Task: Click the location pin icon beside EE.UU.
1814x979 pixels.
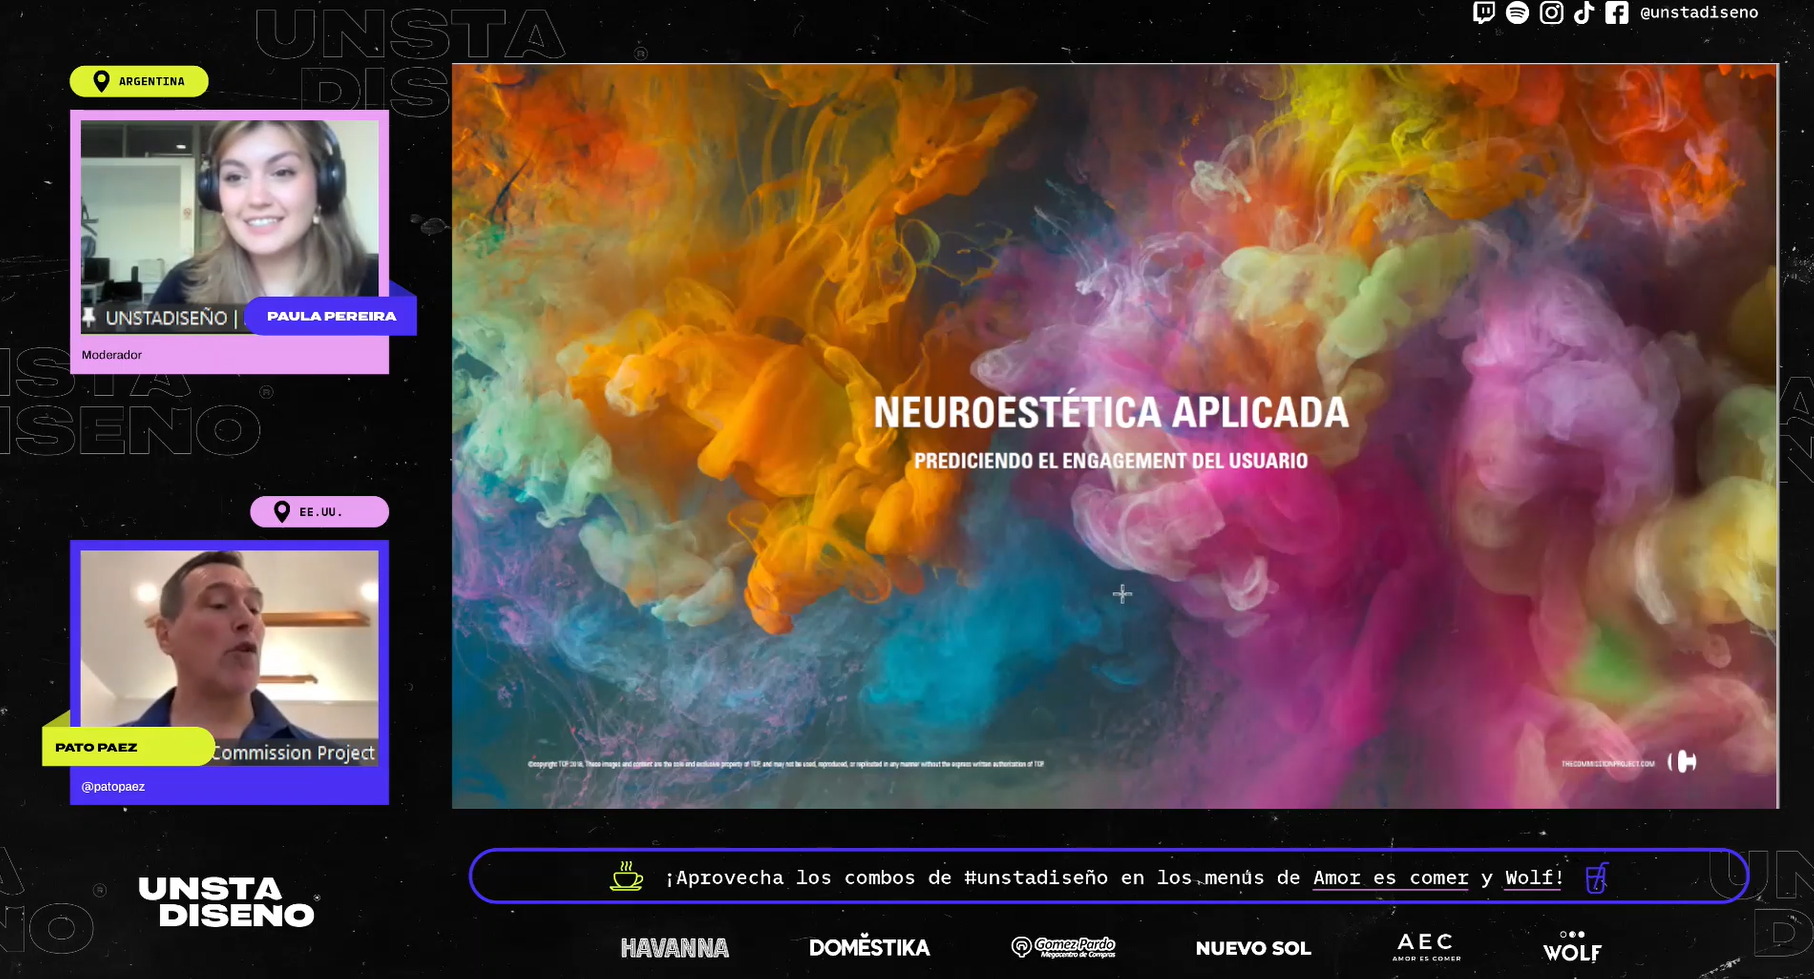Action: (282, 512)
